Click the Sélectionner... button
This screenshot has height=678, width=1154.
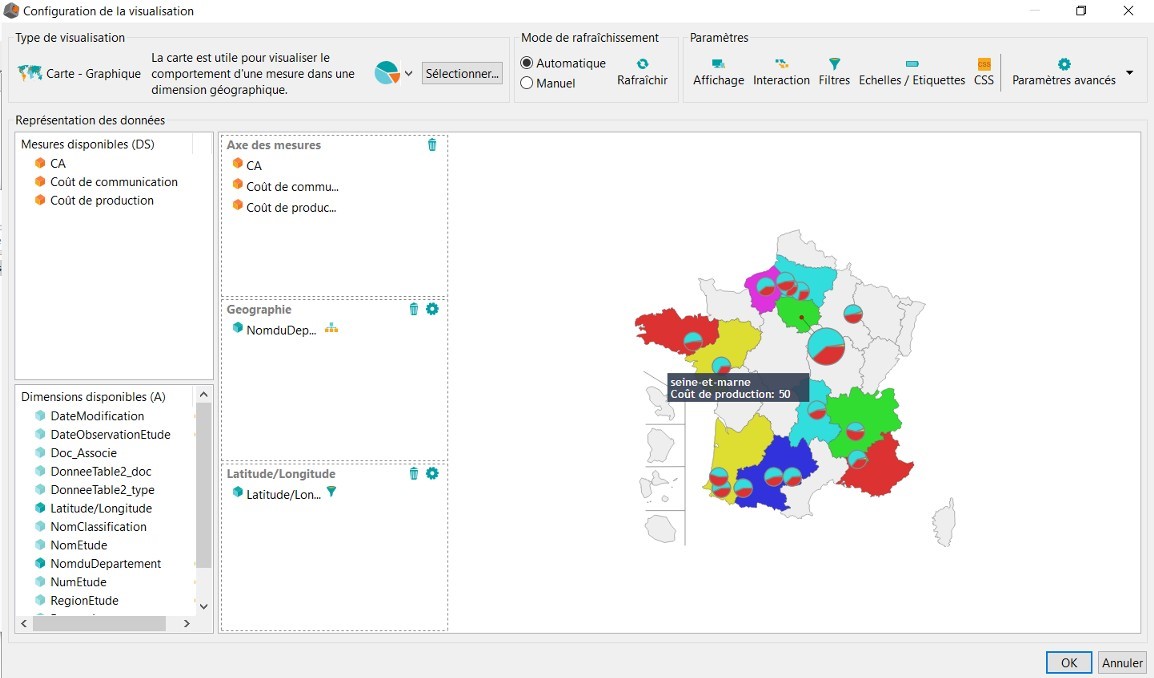[x=461, y=74]
